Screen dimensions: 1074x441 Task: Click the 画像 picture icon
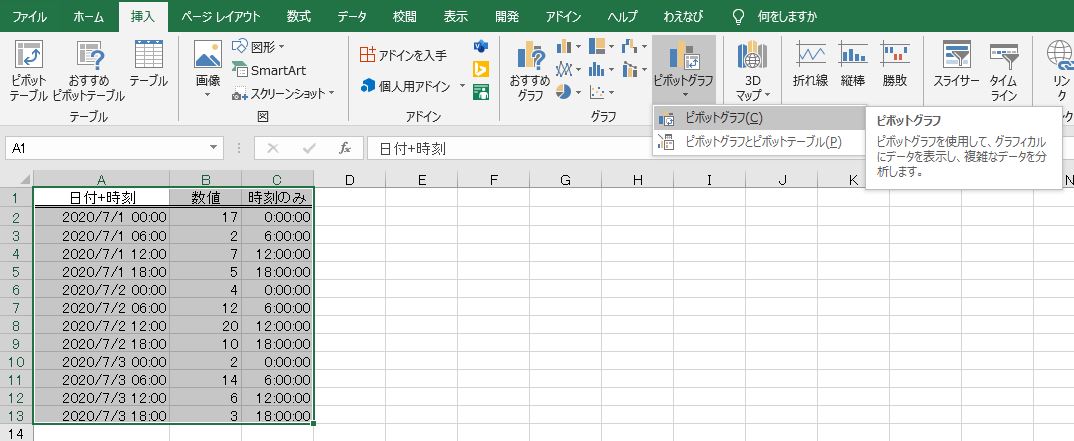(x=208, y=55)
